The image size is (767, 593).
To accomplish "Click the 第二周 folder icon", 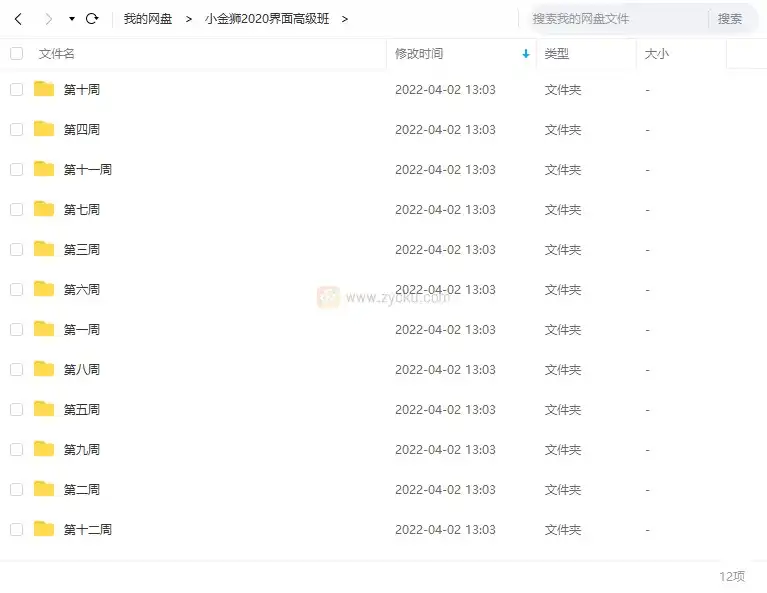I will [44, 489].
